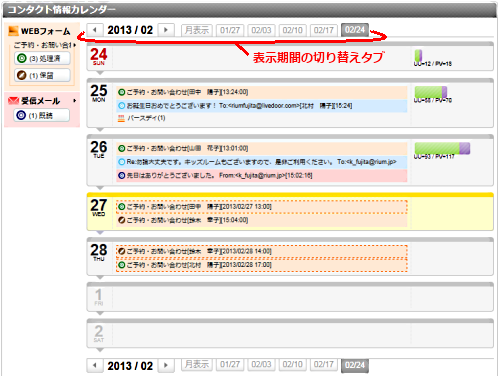The height and width of the screenshot is (376, 500).
Task: Open the お誕生日おめでとう mail entry
Action: click(262, 106)
